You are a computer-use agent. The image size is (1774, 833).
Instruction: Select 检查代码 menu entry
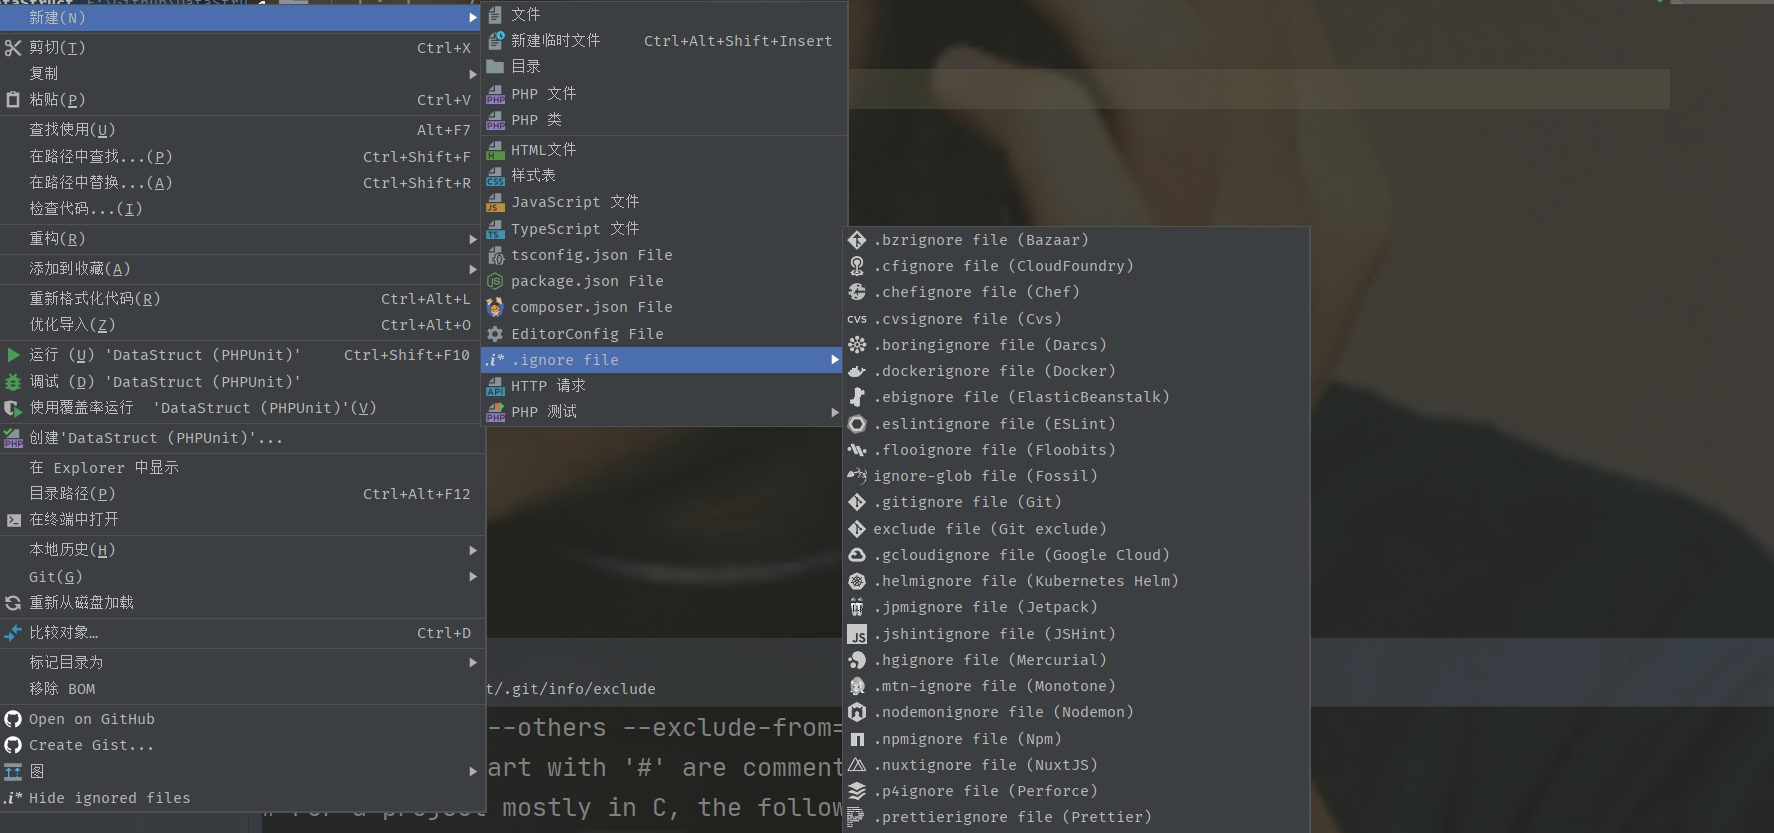242,209
